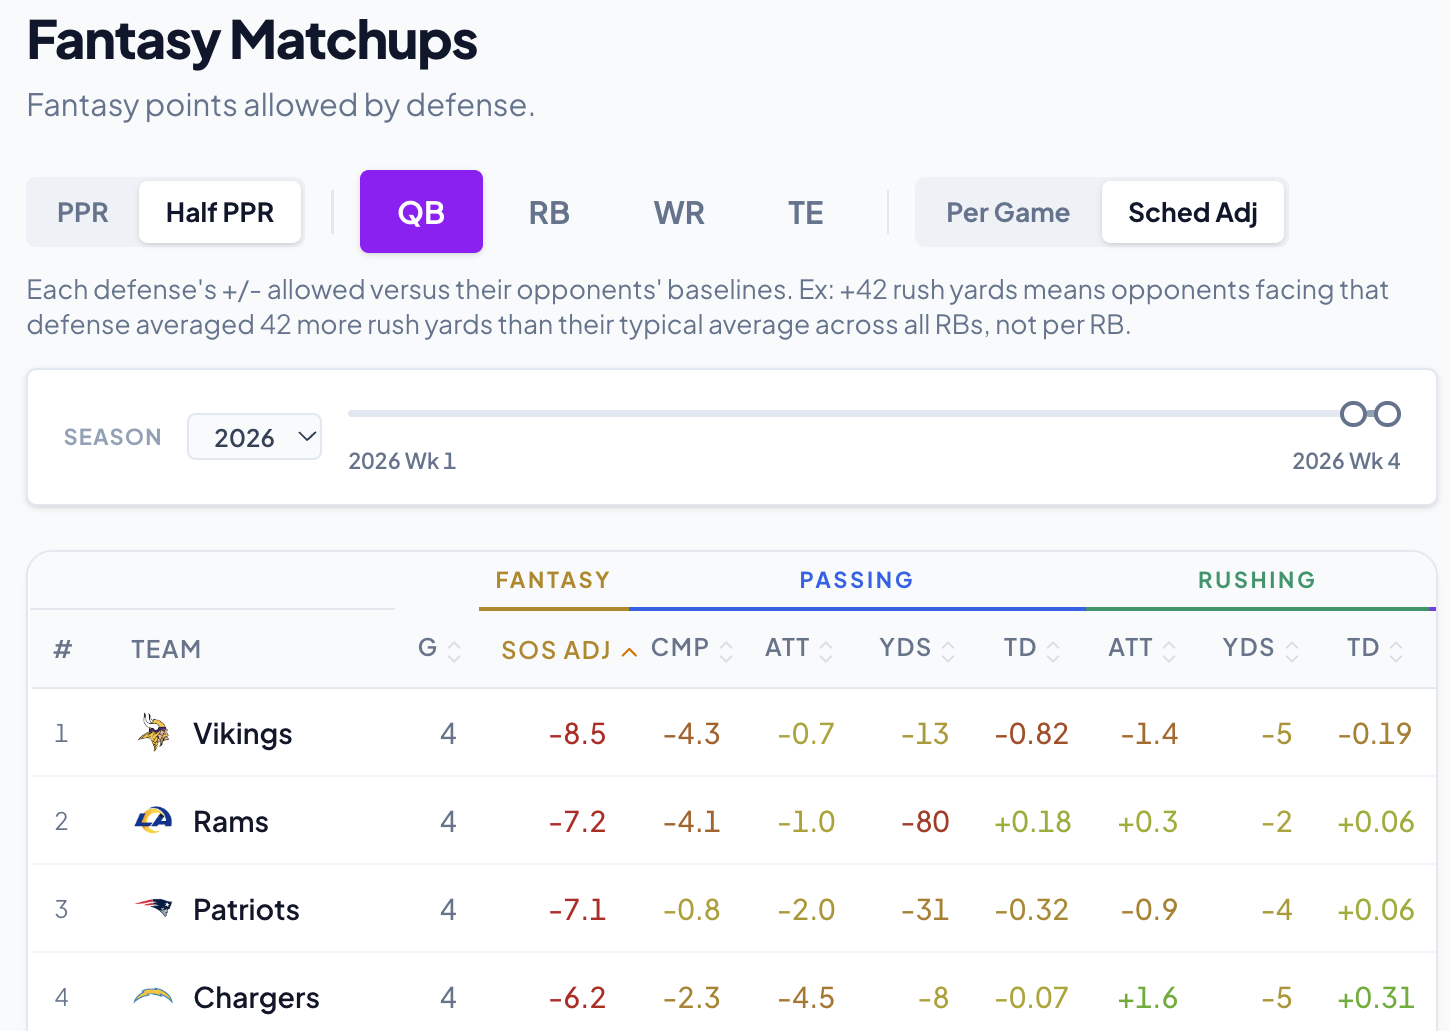The height and width of the screenshot is (1031, 1450).
Task: Select Half PPR scoring option
Action: [220, 212]
